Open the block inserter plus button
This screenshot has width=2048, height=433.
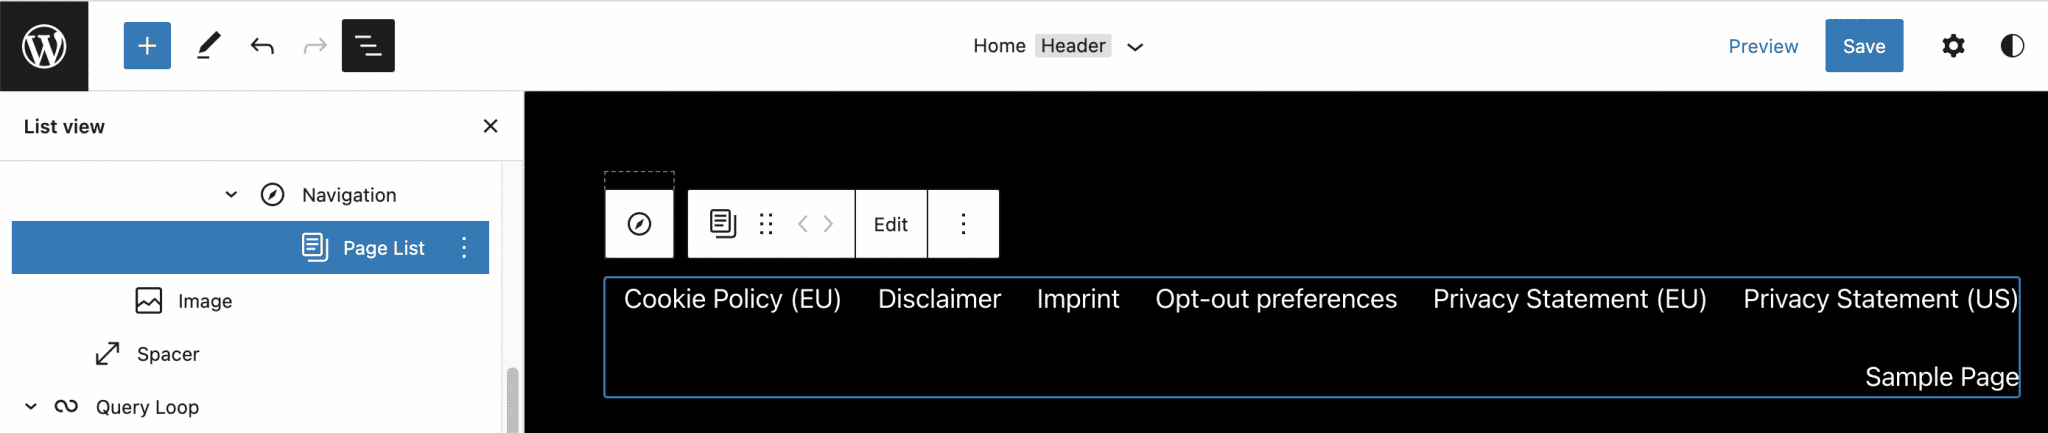147,46
